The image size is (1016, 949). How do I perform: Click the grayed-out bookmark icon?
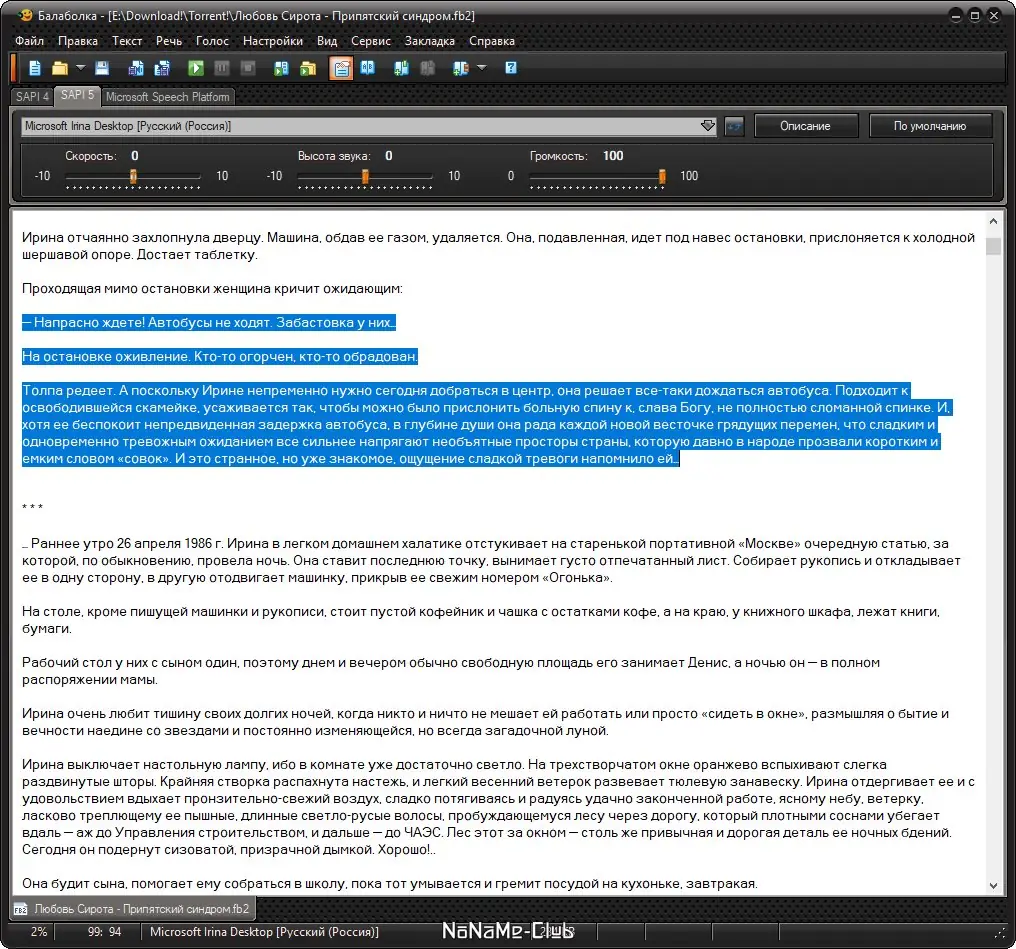pyautogui.click(x=427, y=68)
